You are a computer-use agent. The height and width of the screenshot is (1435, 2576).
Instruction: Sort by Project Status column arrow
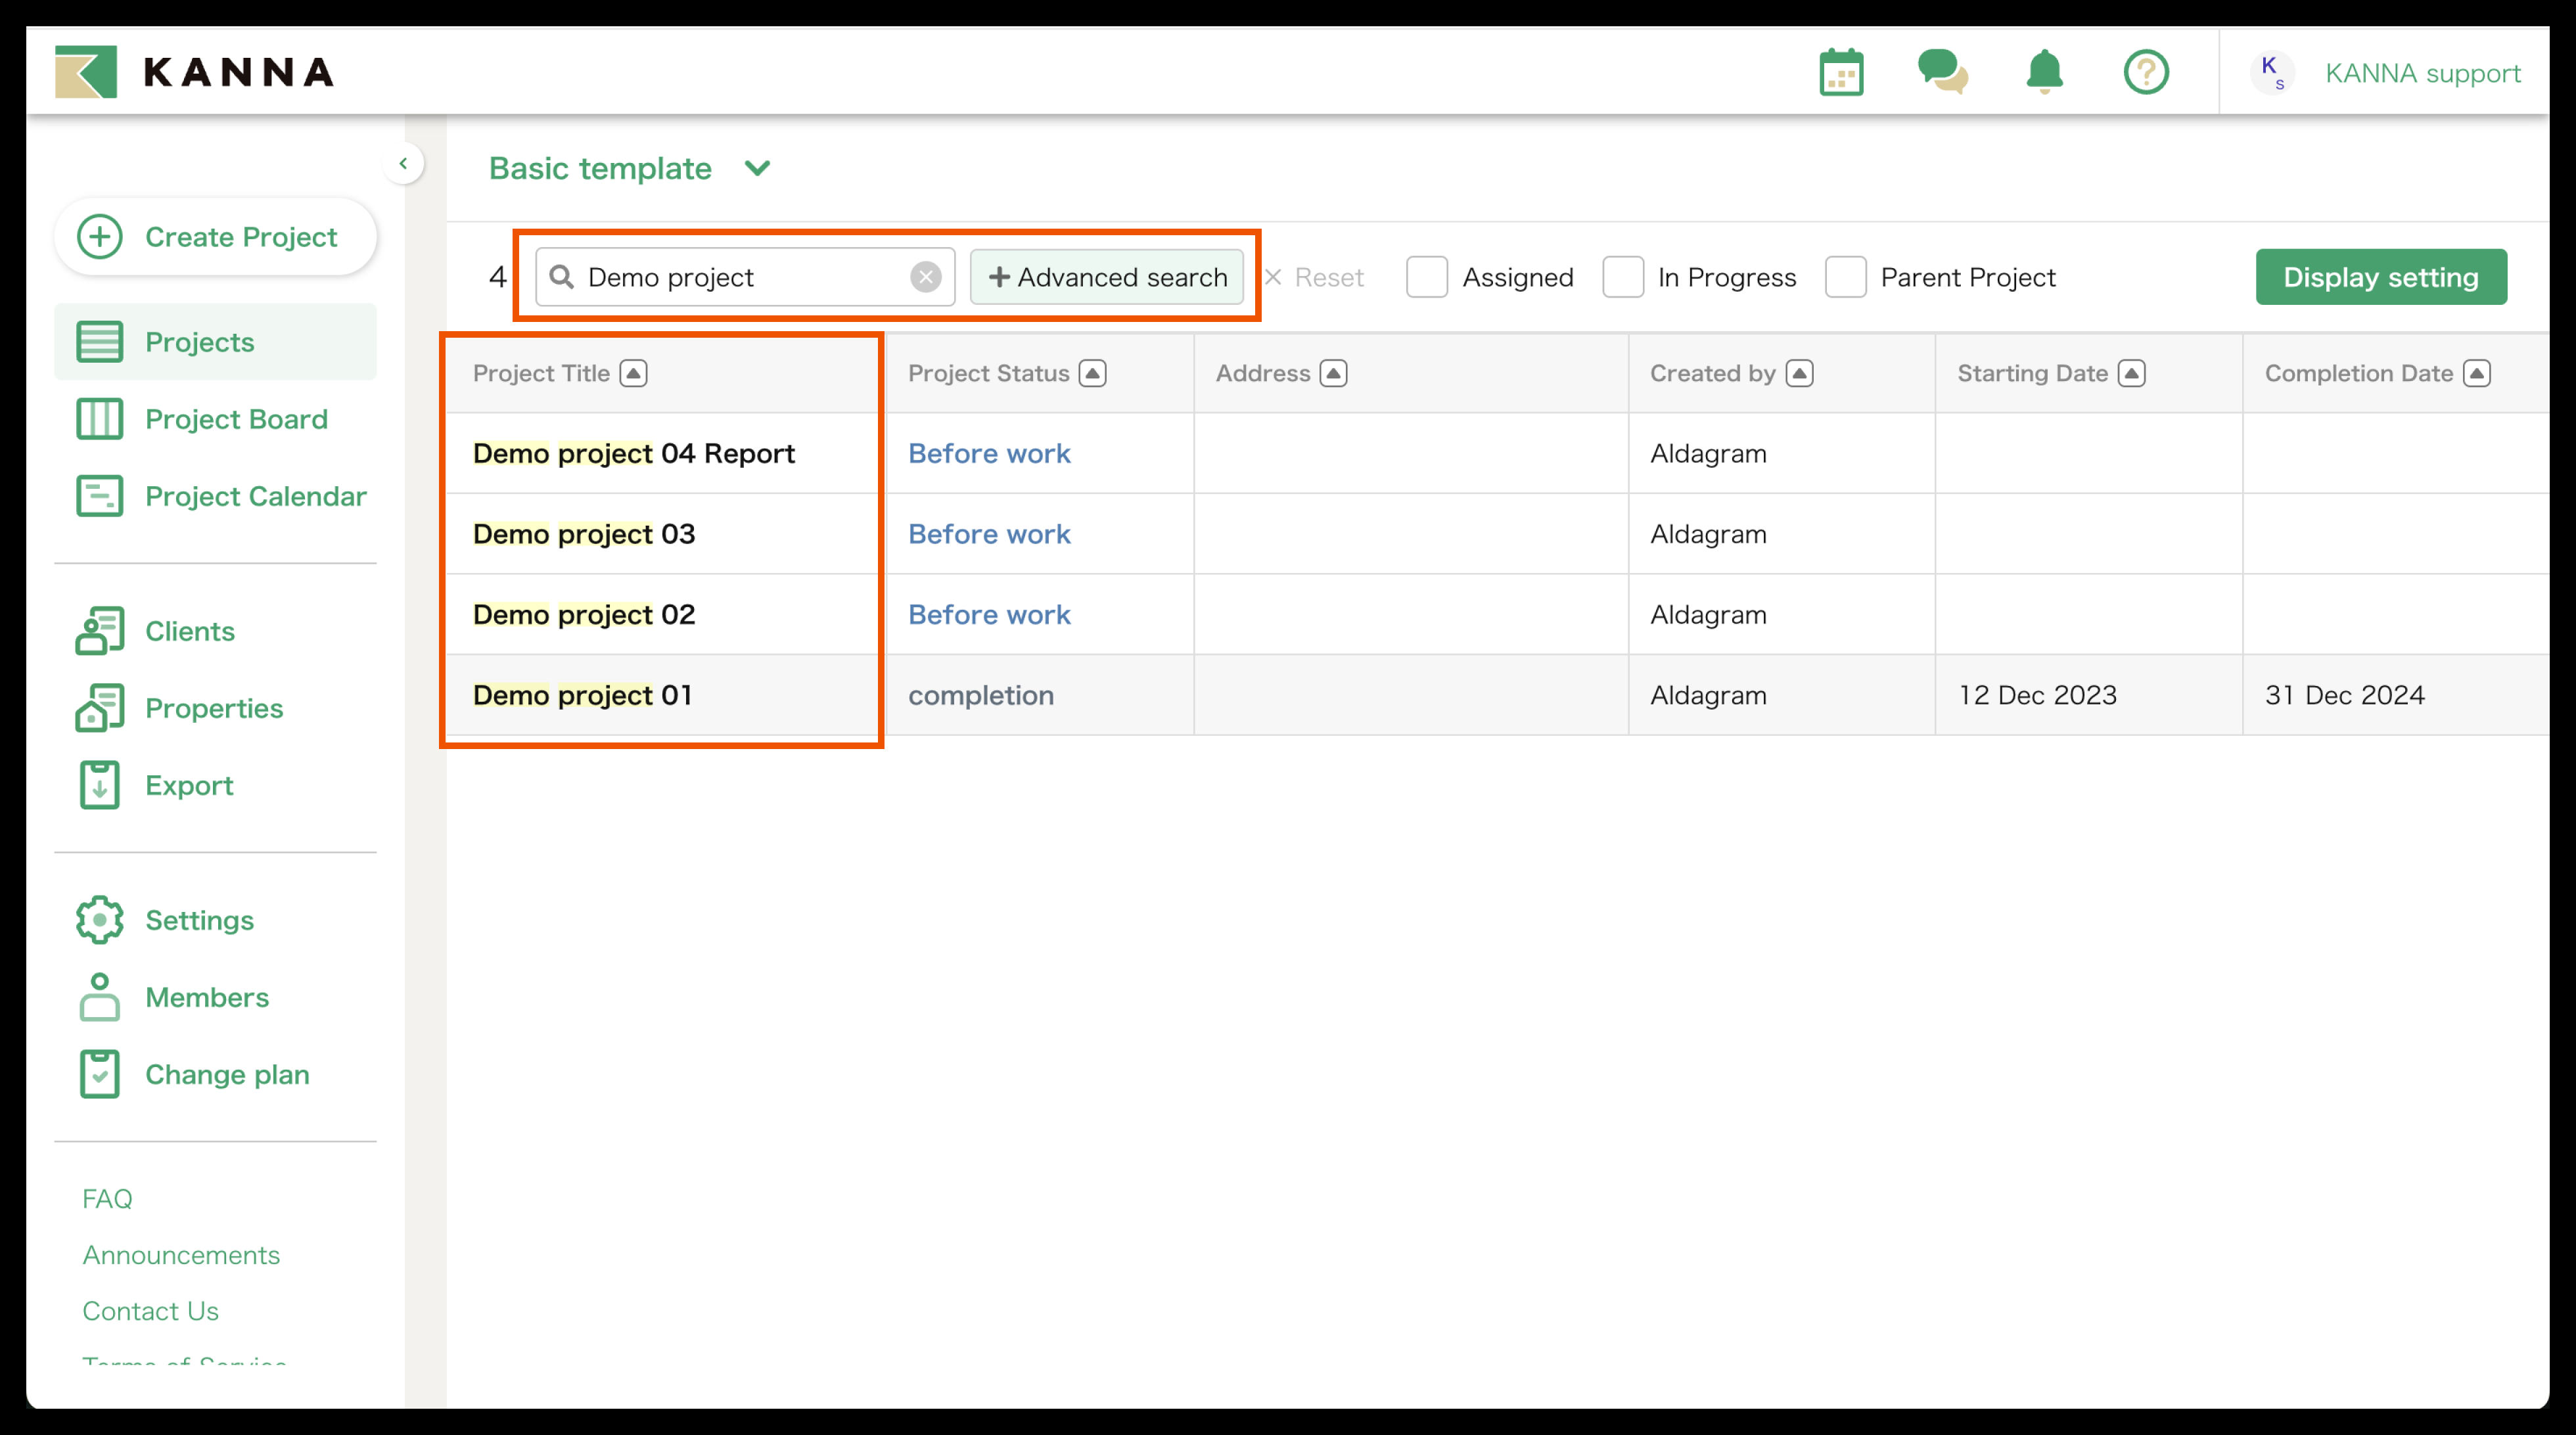(x=1092, y=373)
